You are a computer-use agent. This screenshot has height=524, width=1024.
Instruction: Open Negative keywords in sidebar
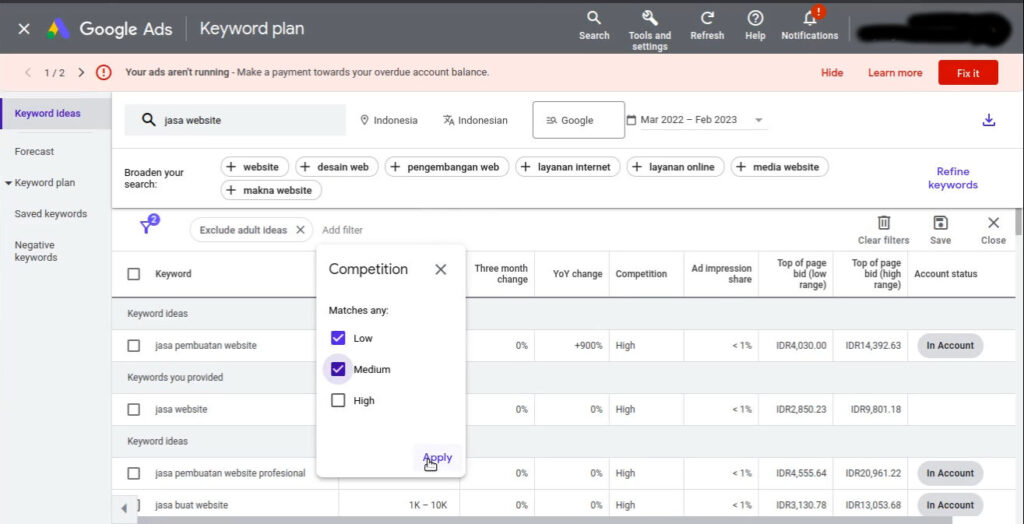click(36, 252)
